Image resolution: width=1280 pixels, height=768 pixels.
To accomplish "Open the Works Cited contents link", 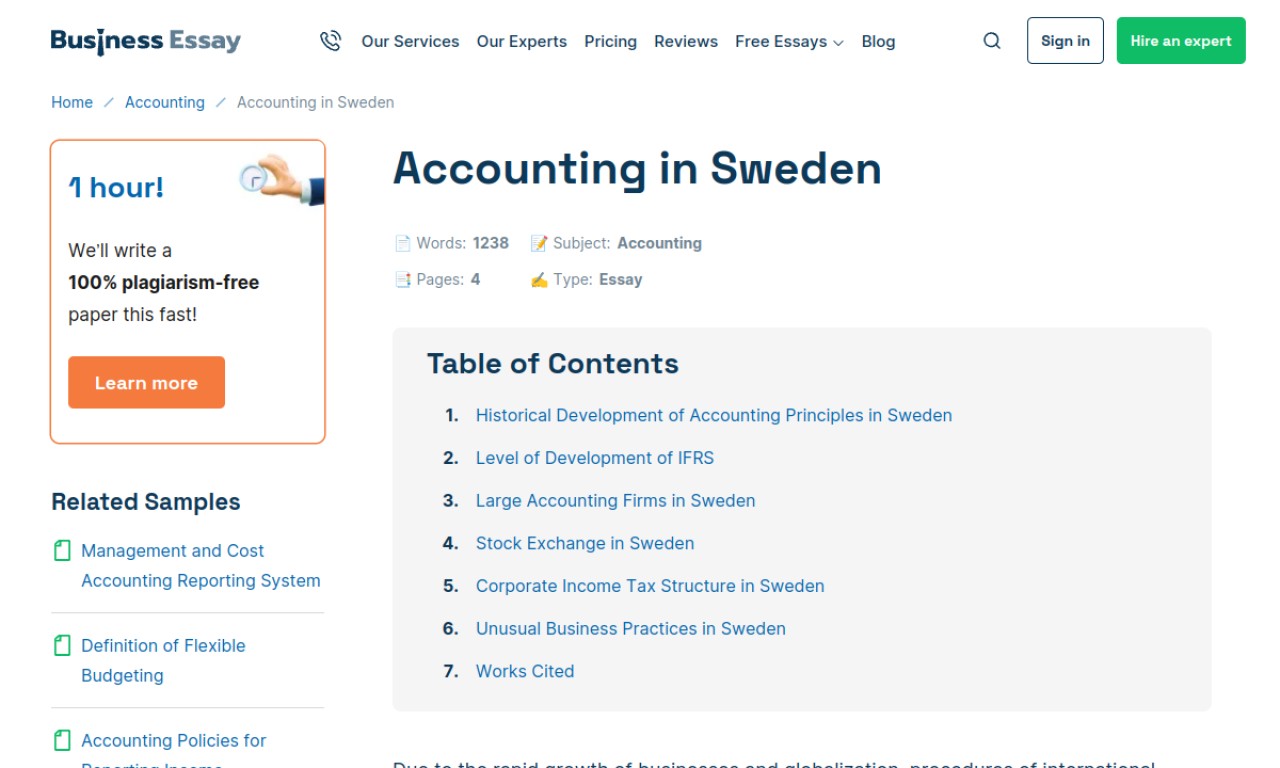I will pos(525,671).
